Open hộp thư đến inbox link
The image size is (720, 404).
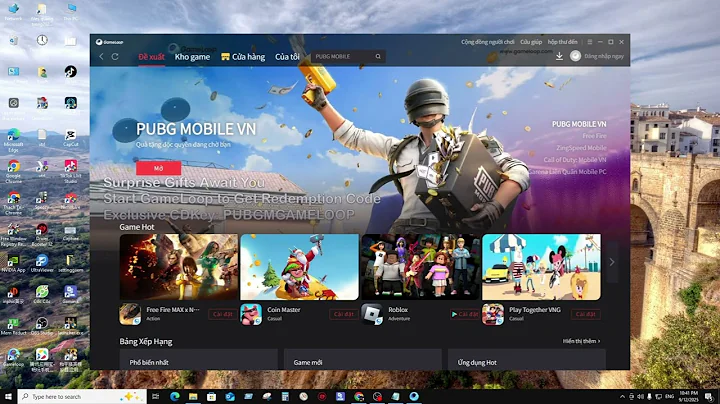[x=562, y=42]
